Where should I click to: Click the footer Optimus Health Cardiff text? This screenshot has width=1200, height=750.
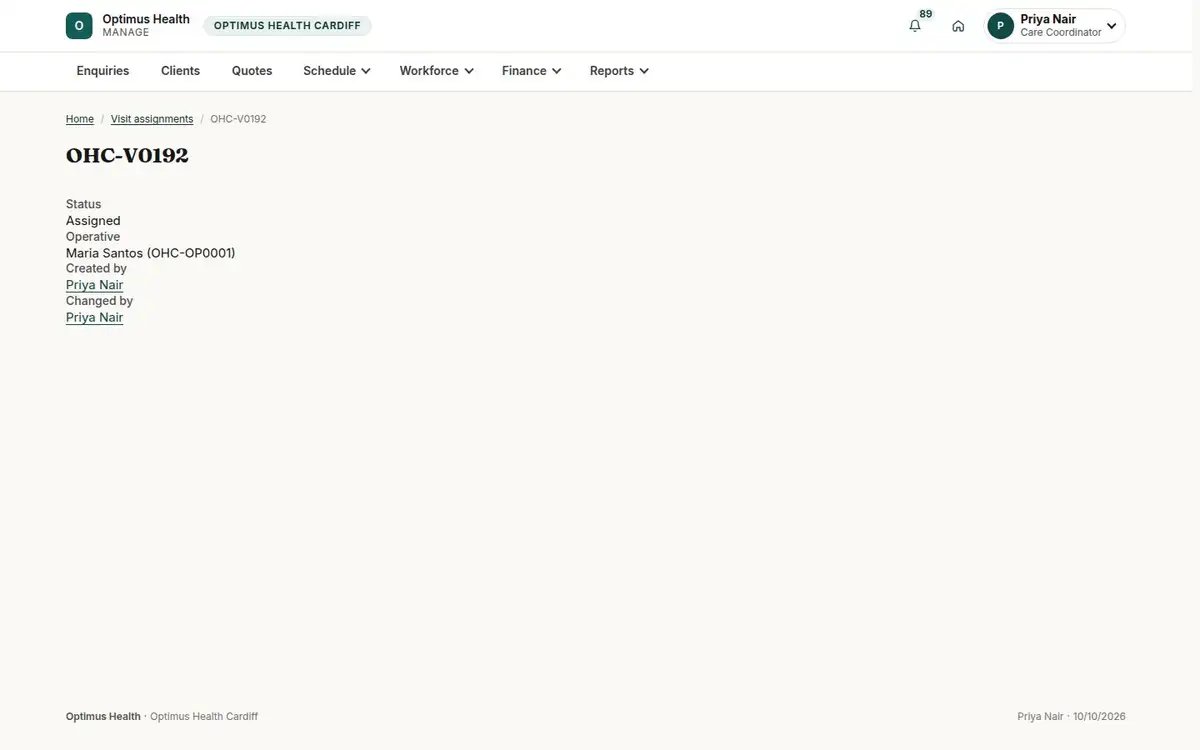click(204, 717)
